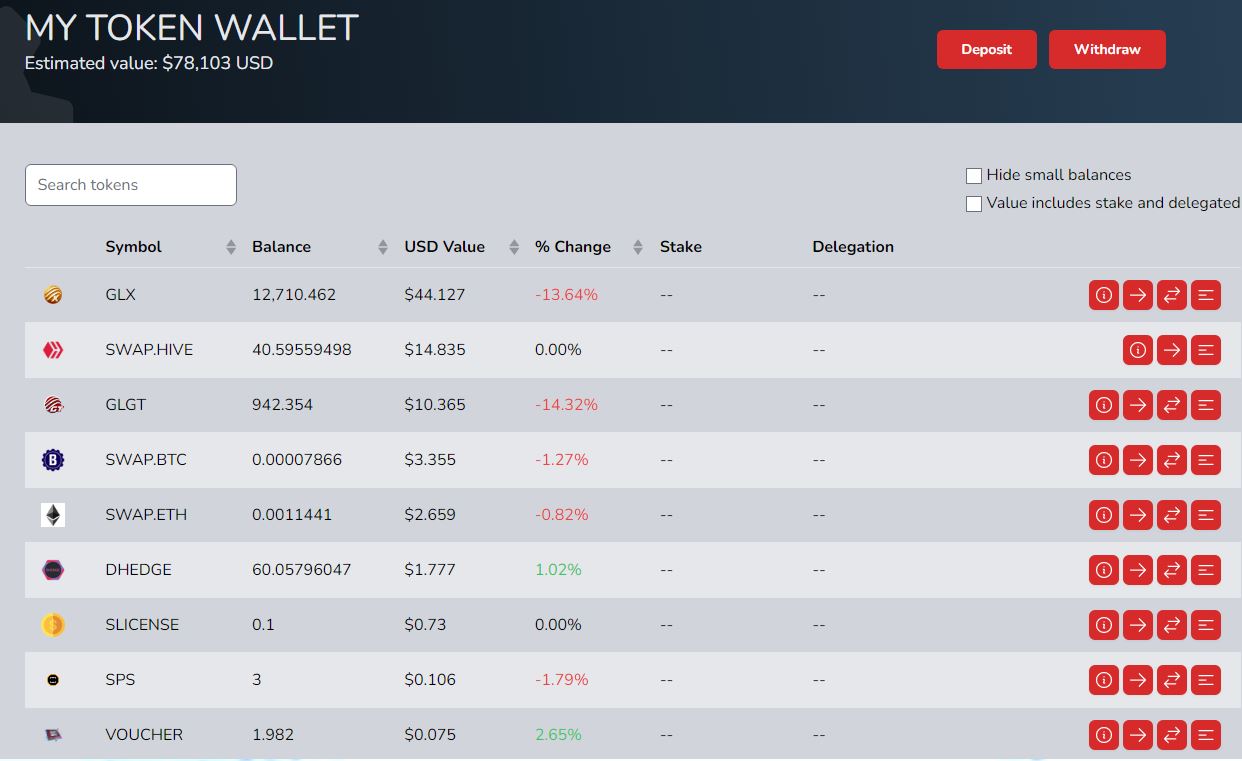Click the GLX token logo
The height and width of the screenshot is (761, 1242).
[53, 295]
